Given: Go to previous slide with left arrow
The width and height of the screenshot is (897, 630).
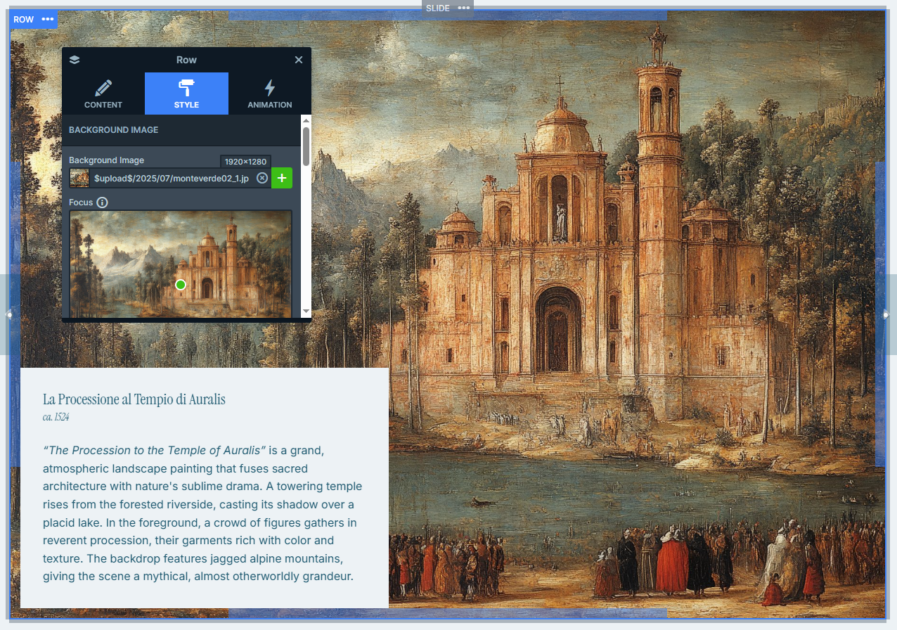Looking at the screenshot, I should click(x=9, y=315).
